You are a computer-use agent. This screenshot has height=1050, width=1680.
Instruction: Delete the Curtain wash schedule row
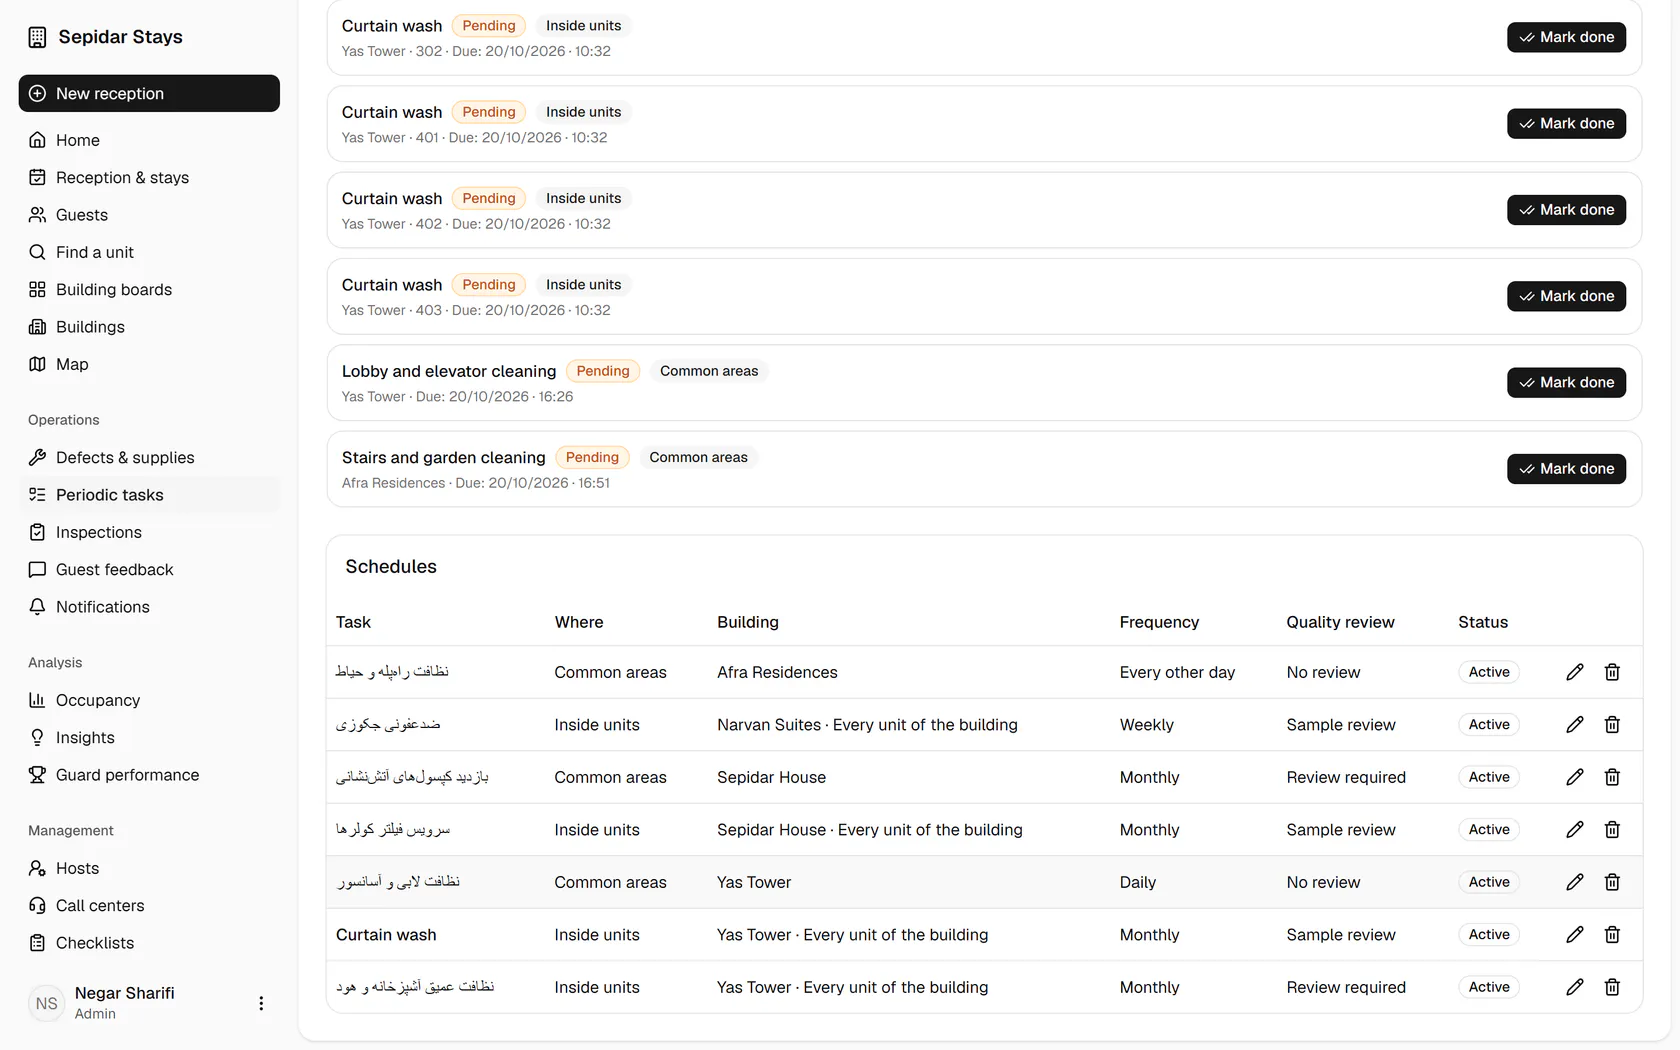1612,934
